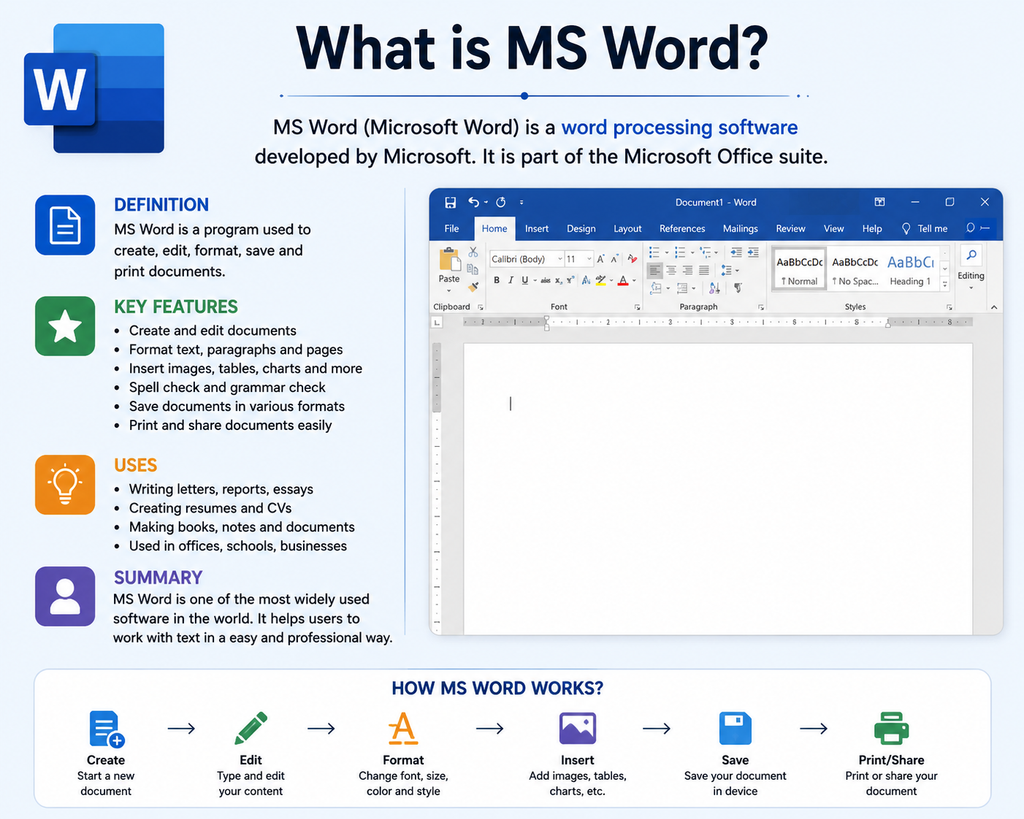Click the Ribbon Display Options icon
This screenshot has width=1024, height=819.
[x=880, y=202]
